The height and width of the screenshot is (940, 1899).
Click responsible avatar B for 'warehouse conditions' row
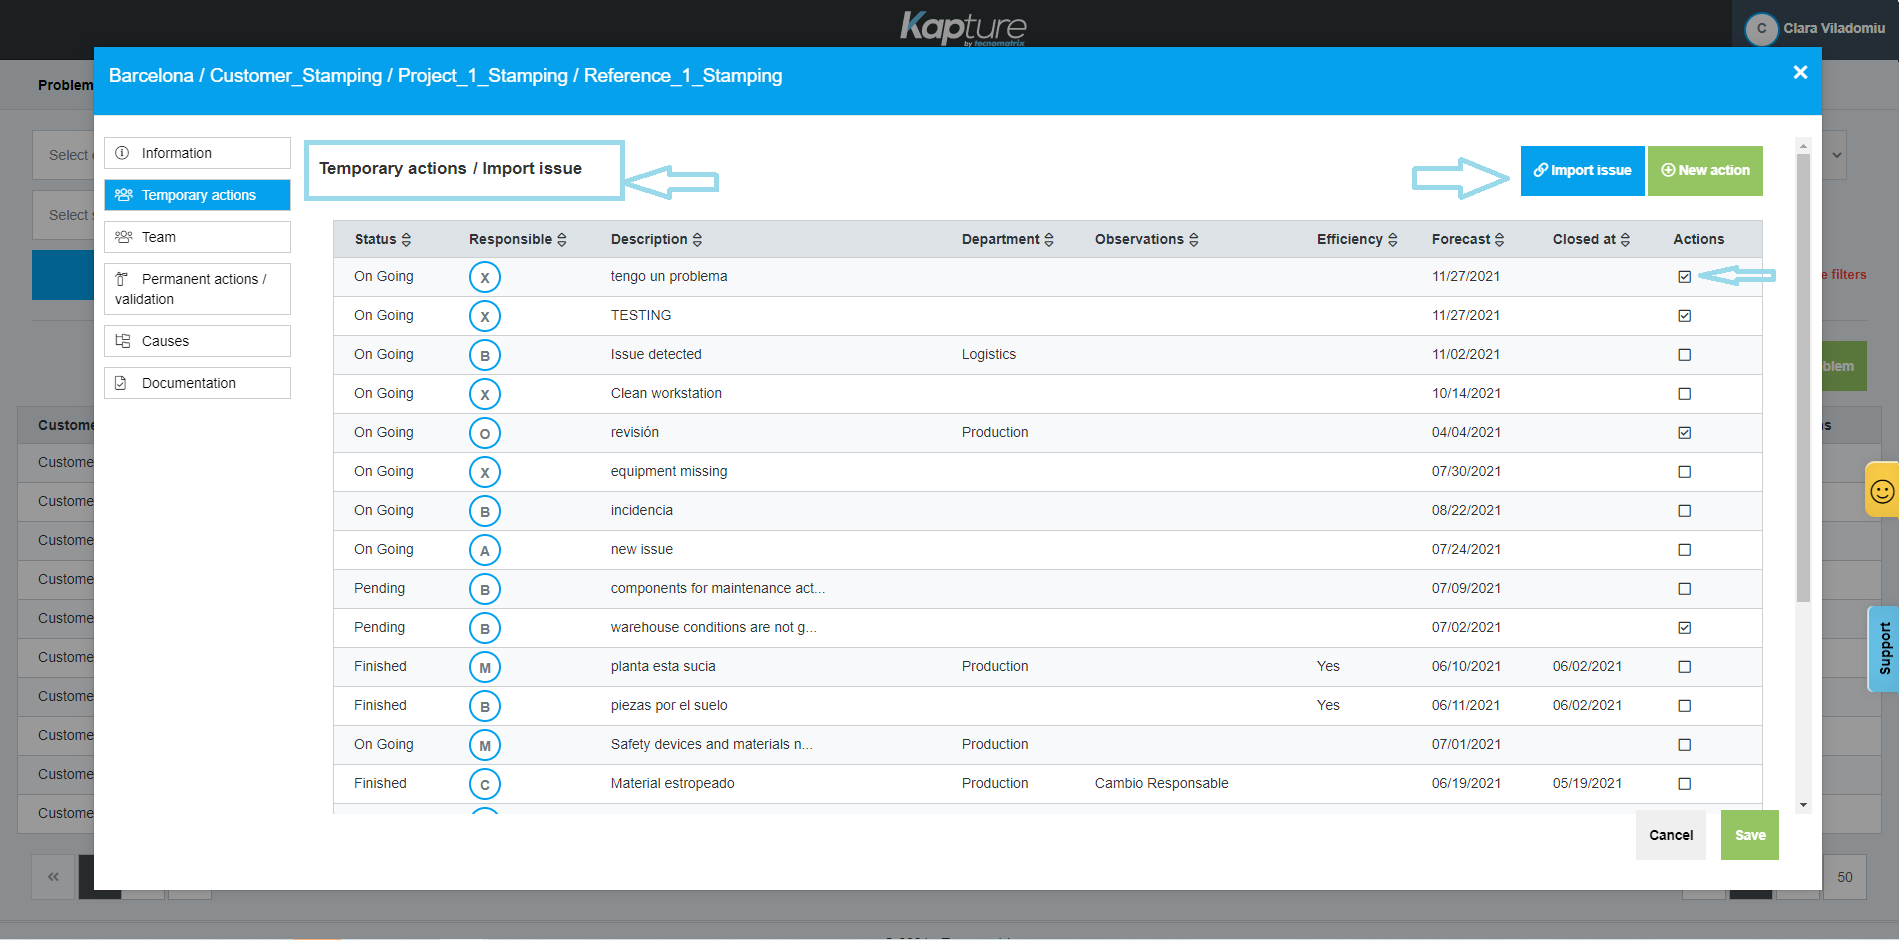coord(485,628)
